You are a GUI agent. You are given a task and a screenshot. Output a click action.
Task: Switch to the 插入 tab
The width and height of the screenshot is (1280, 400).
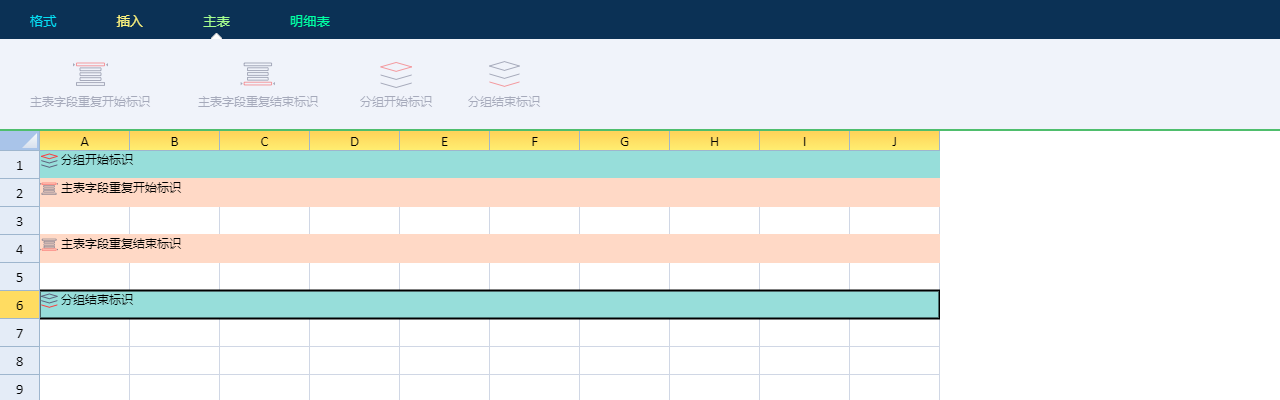pos(130,21)
